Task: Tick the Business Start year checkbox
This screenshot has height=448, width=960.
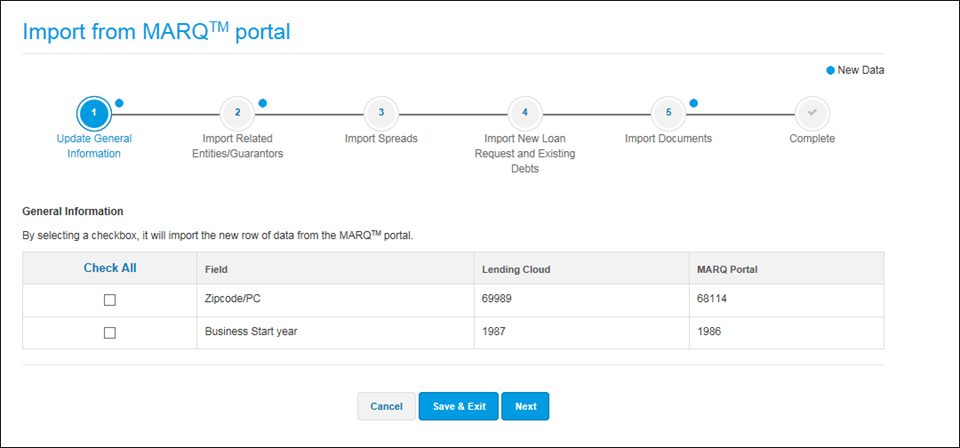Action: click(110, 333)
